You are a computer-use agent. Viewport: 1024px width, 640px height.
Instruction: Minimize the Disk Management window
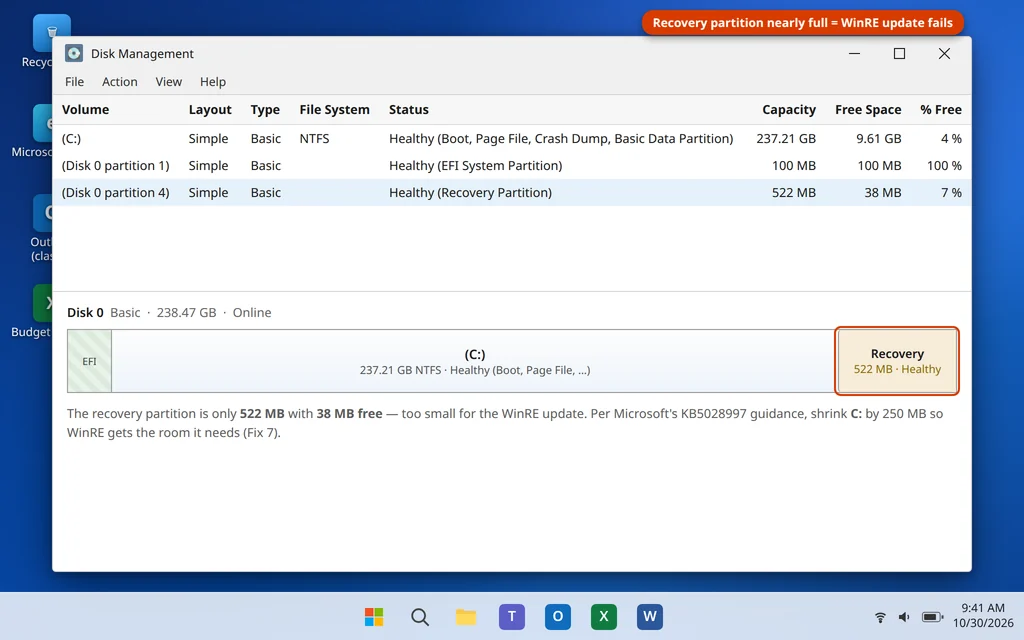click(854, 54)
